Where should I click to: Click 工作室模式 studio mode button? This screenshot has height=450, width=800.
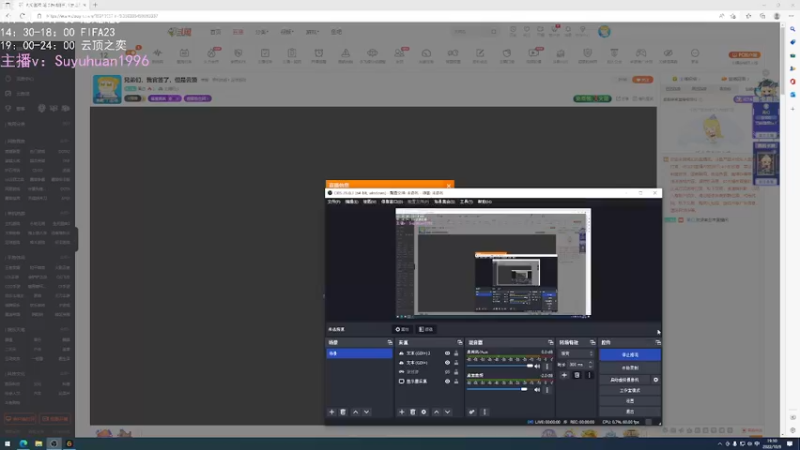click(630, 390)
